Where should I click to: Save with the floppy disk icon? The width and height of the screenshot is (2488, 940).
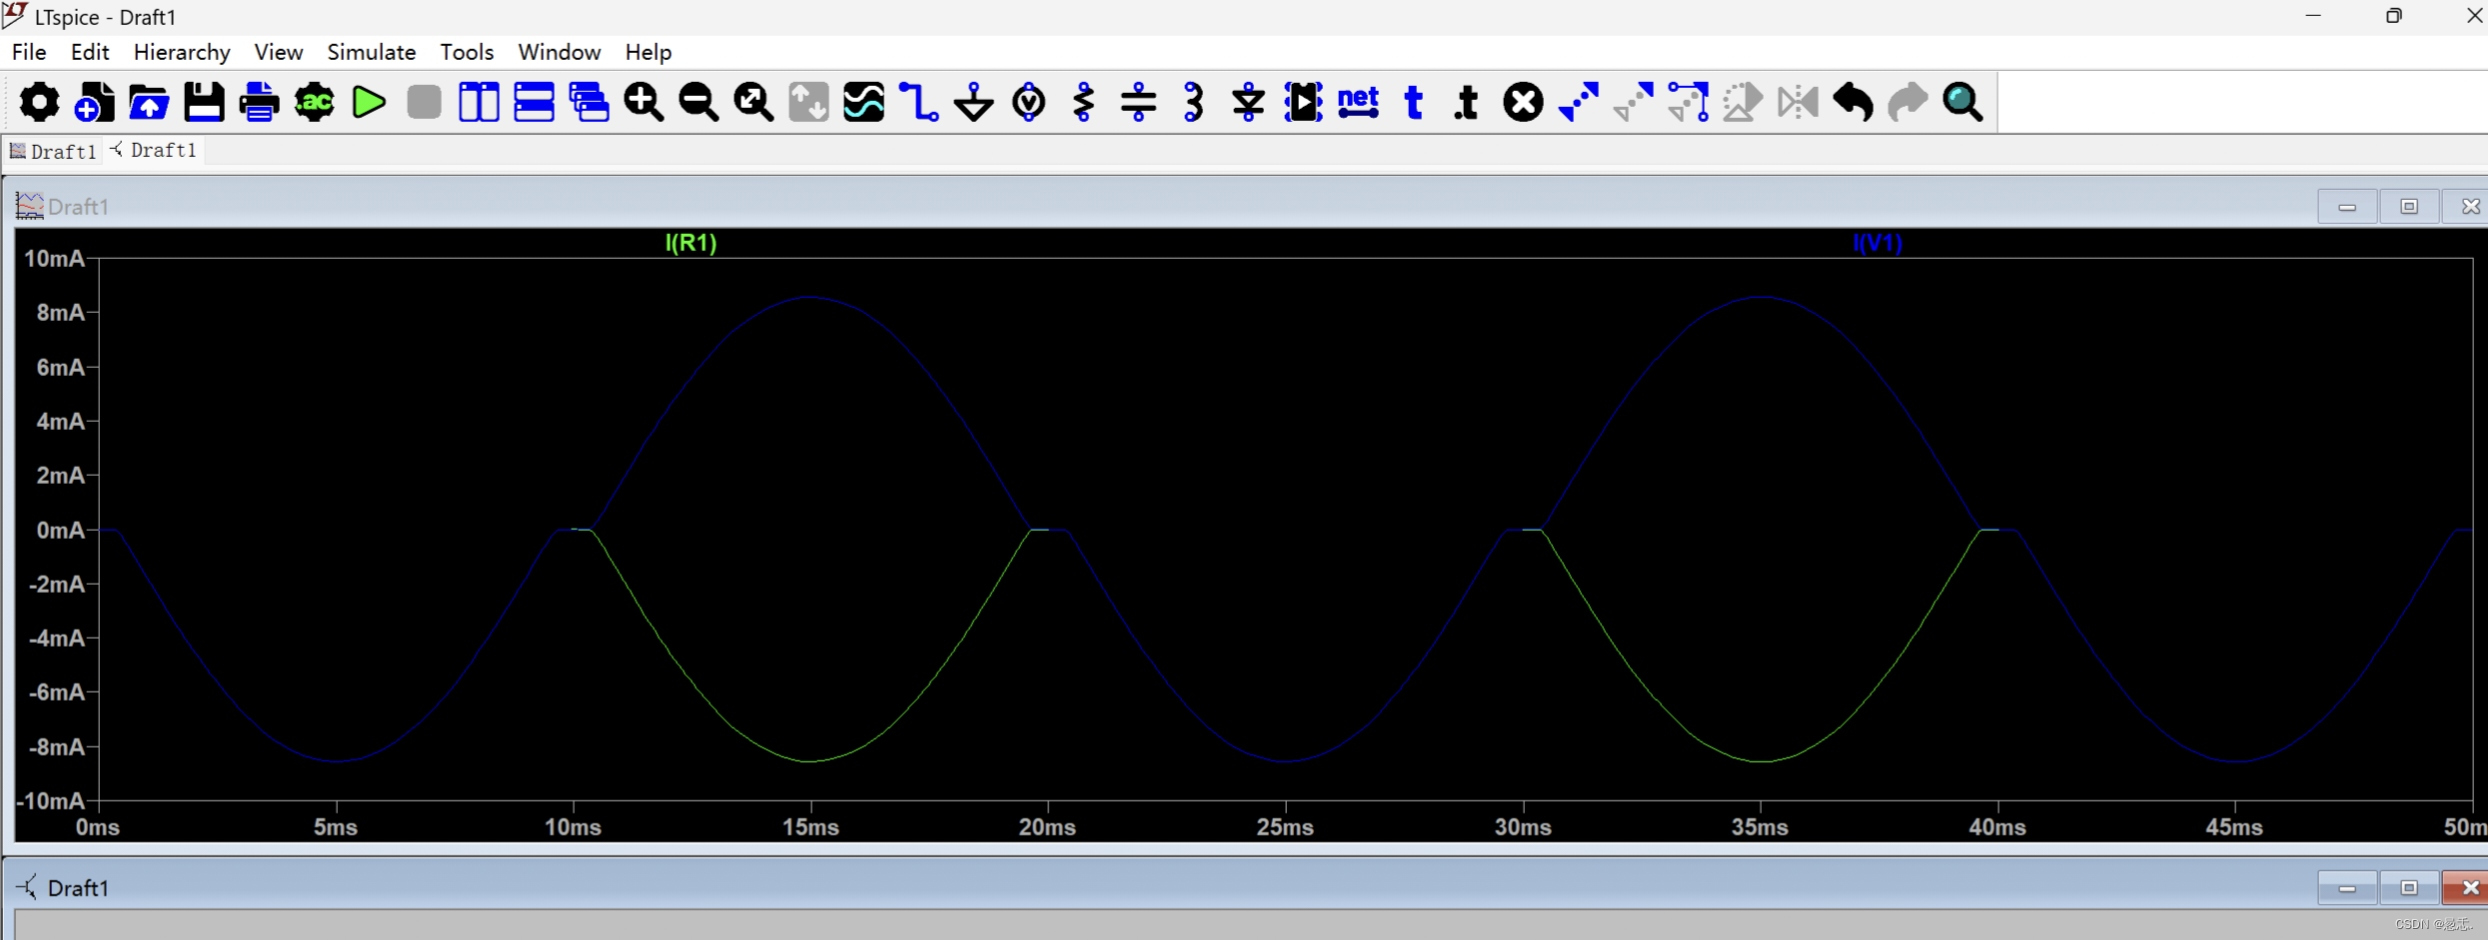204,102
